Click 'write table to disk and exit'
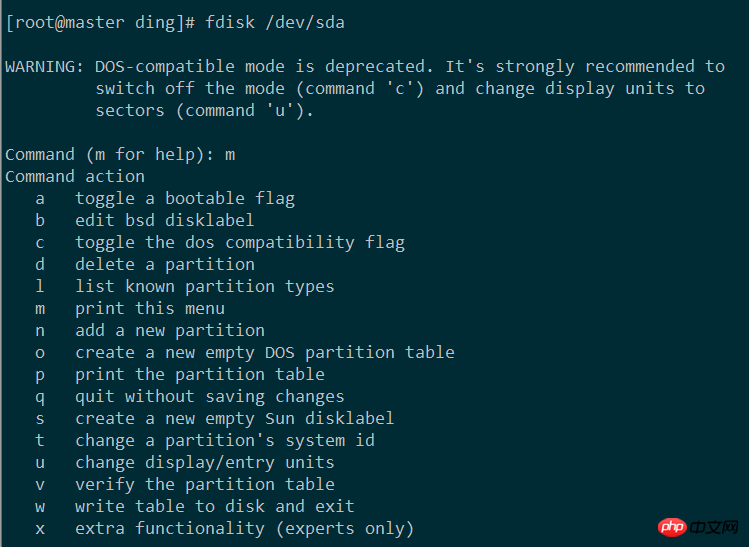Screen dimensions: 749x547 (215, 506)
